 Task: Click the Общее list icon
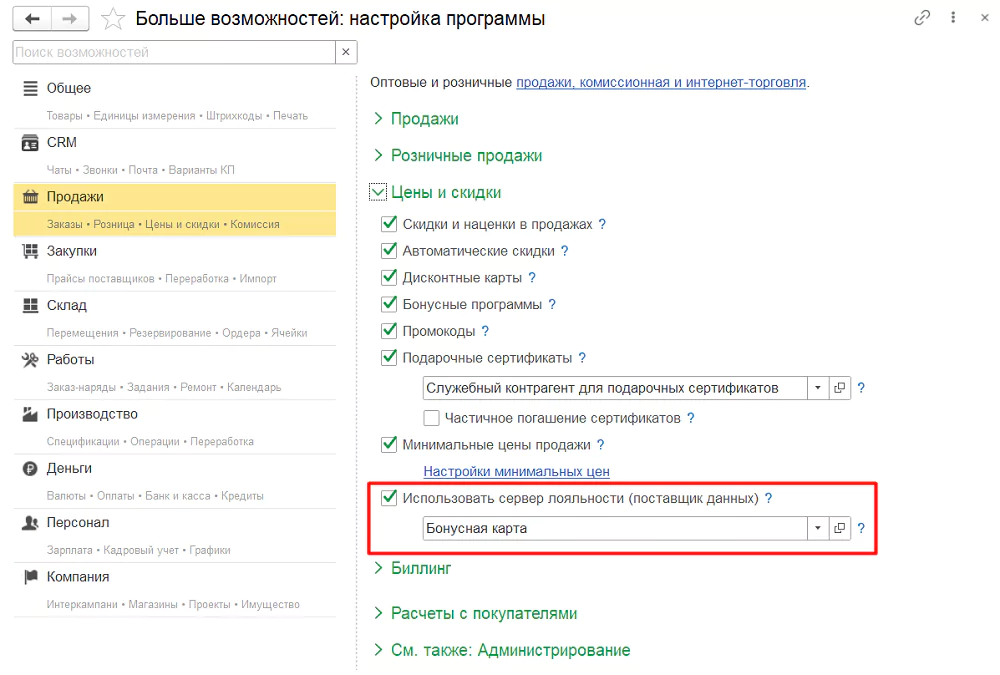tap(30, 88)
